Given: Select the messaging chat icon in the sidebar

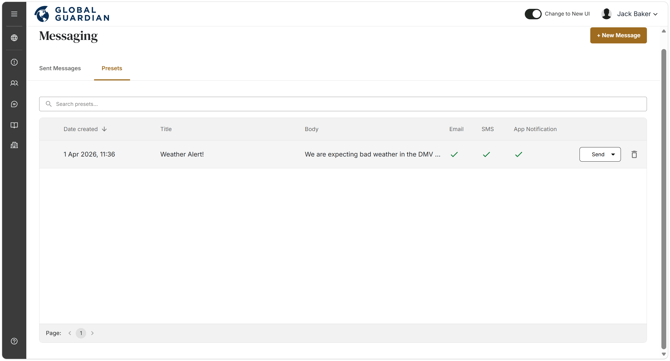Looking at the screenshot, I should [14, 104].
